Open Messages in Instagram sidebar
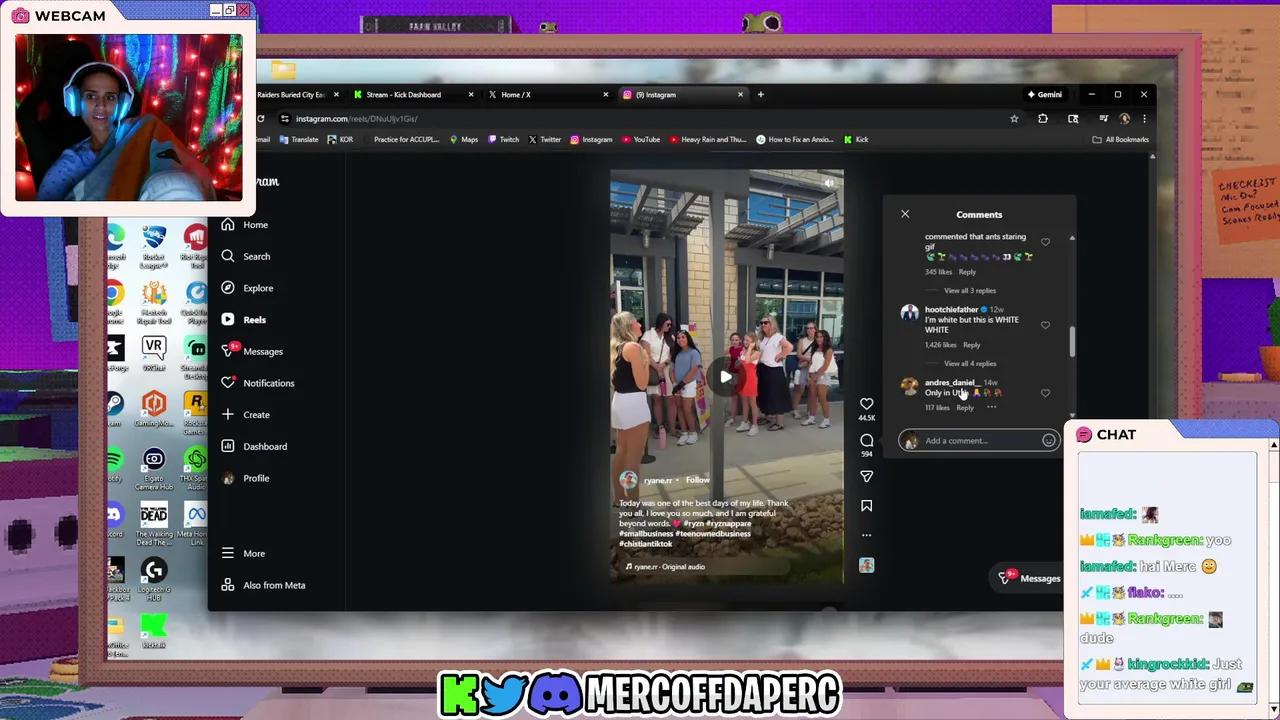This screenshot has height=720, width=1280. tap(252, 351)
